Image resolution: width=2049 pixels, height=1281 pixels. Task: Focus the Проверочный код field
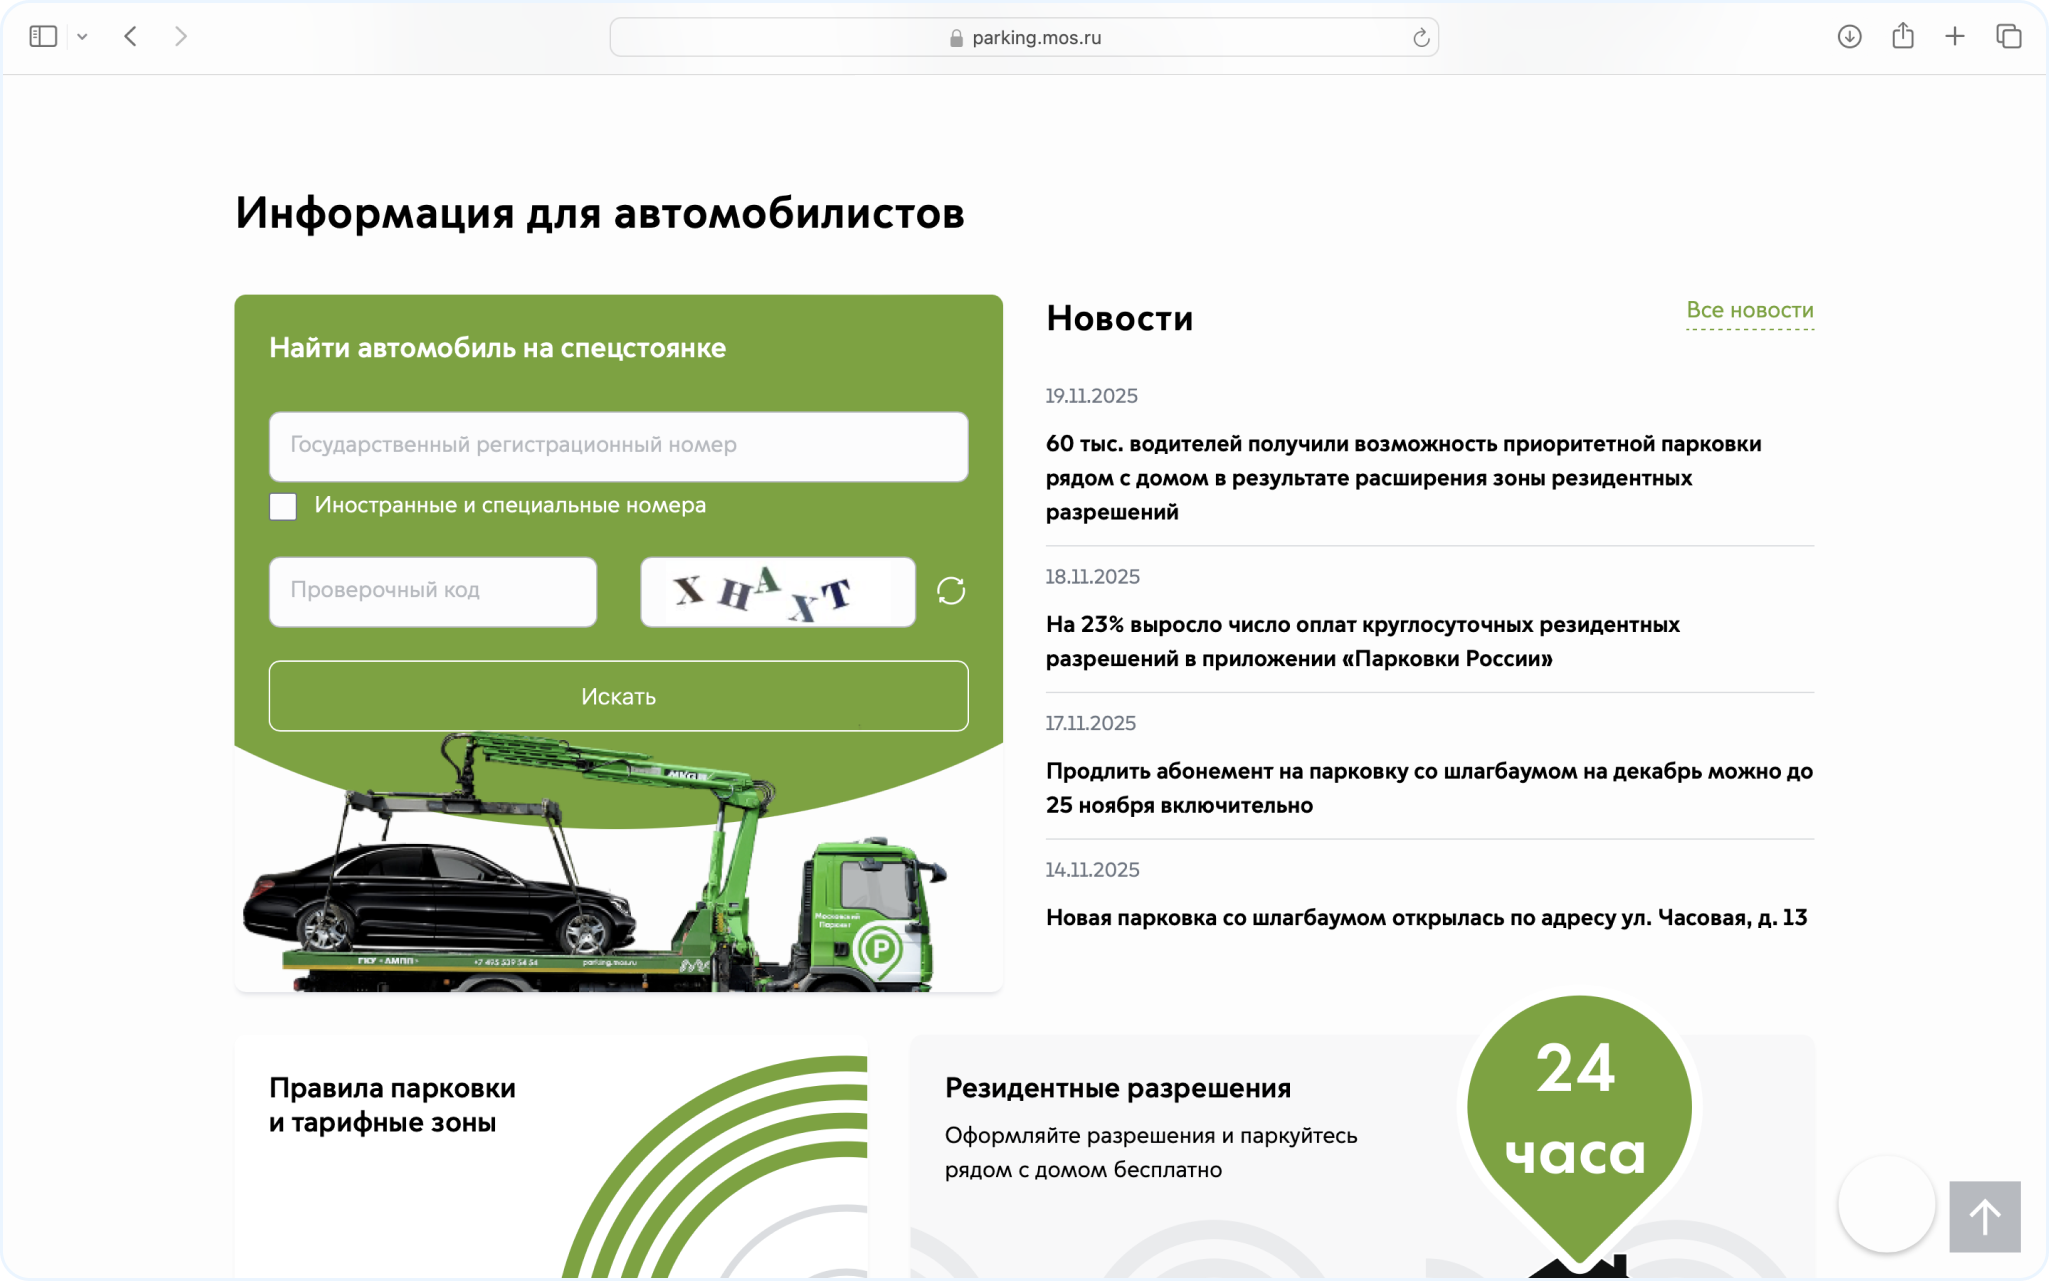tap(432, 591)
